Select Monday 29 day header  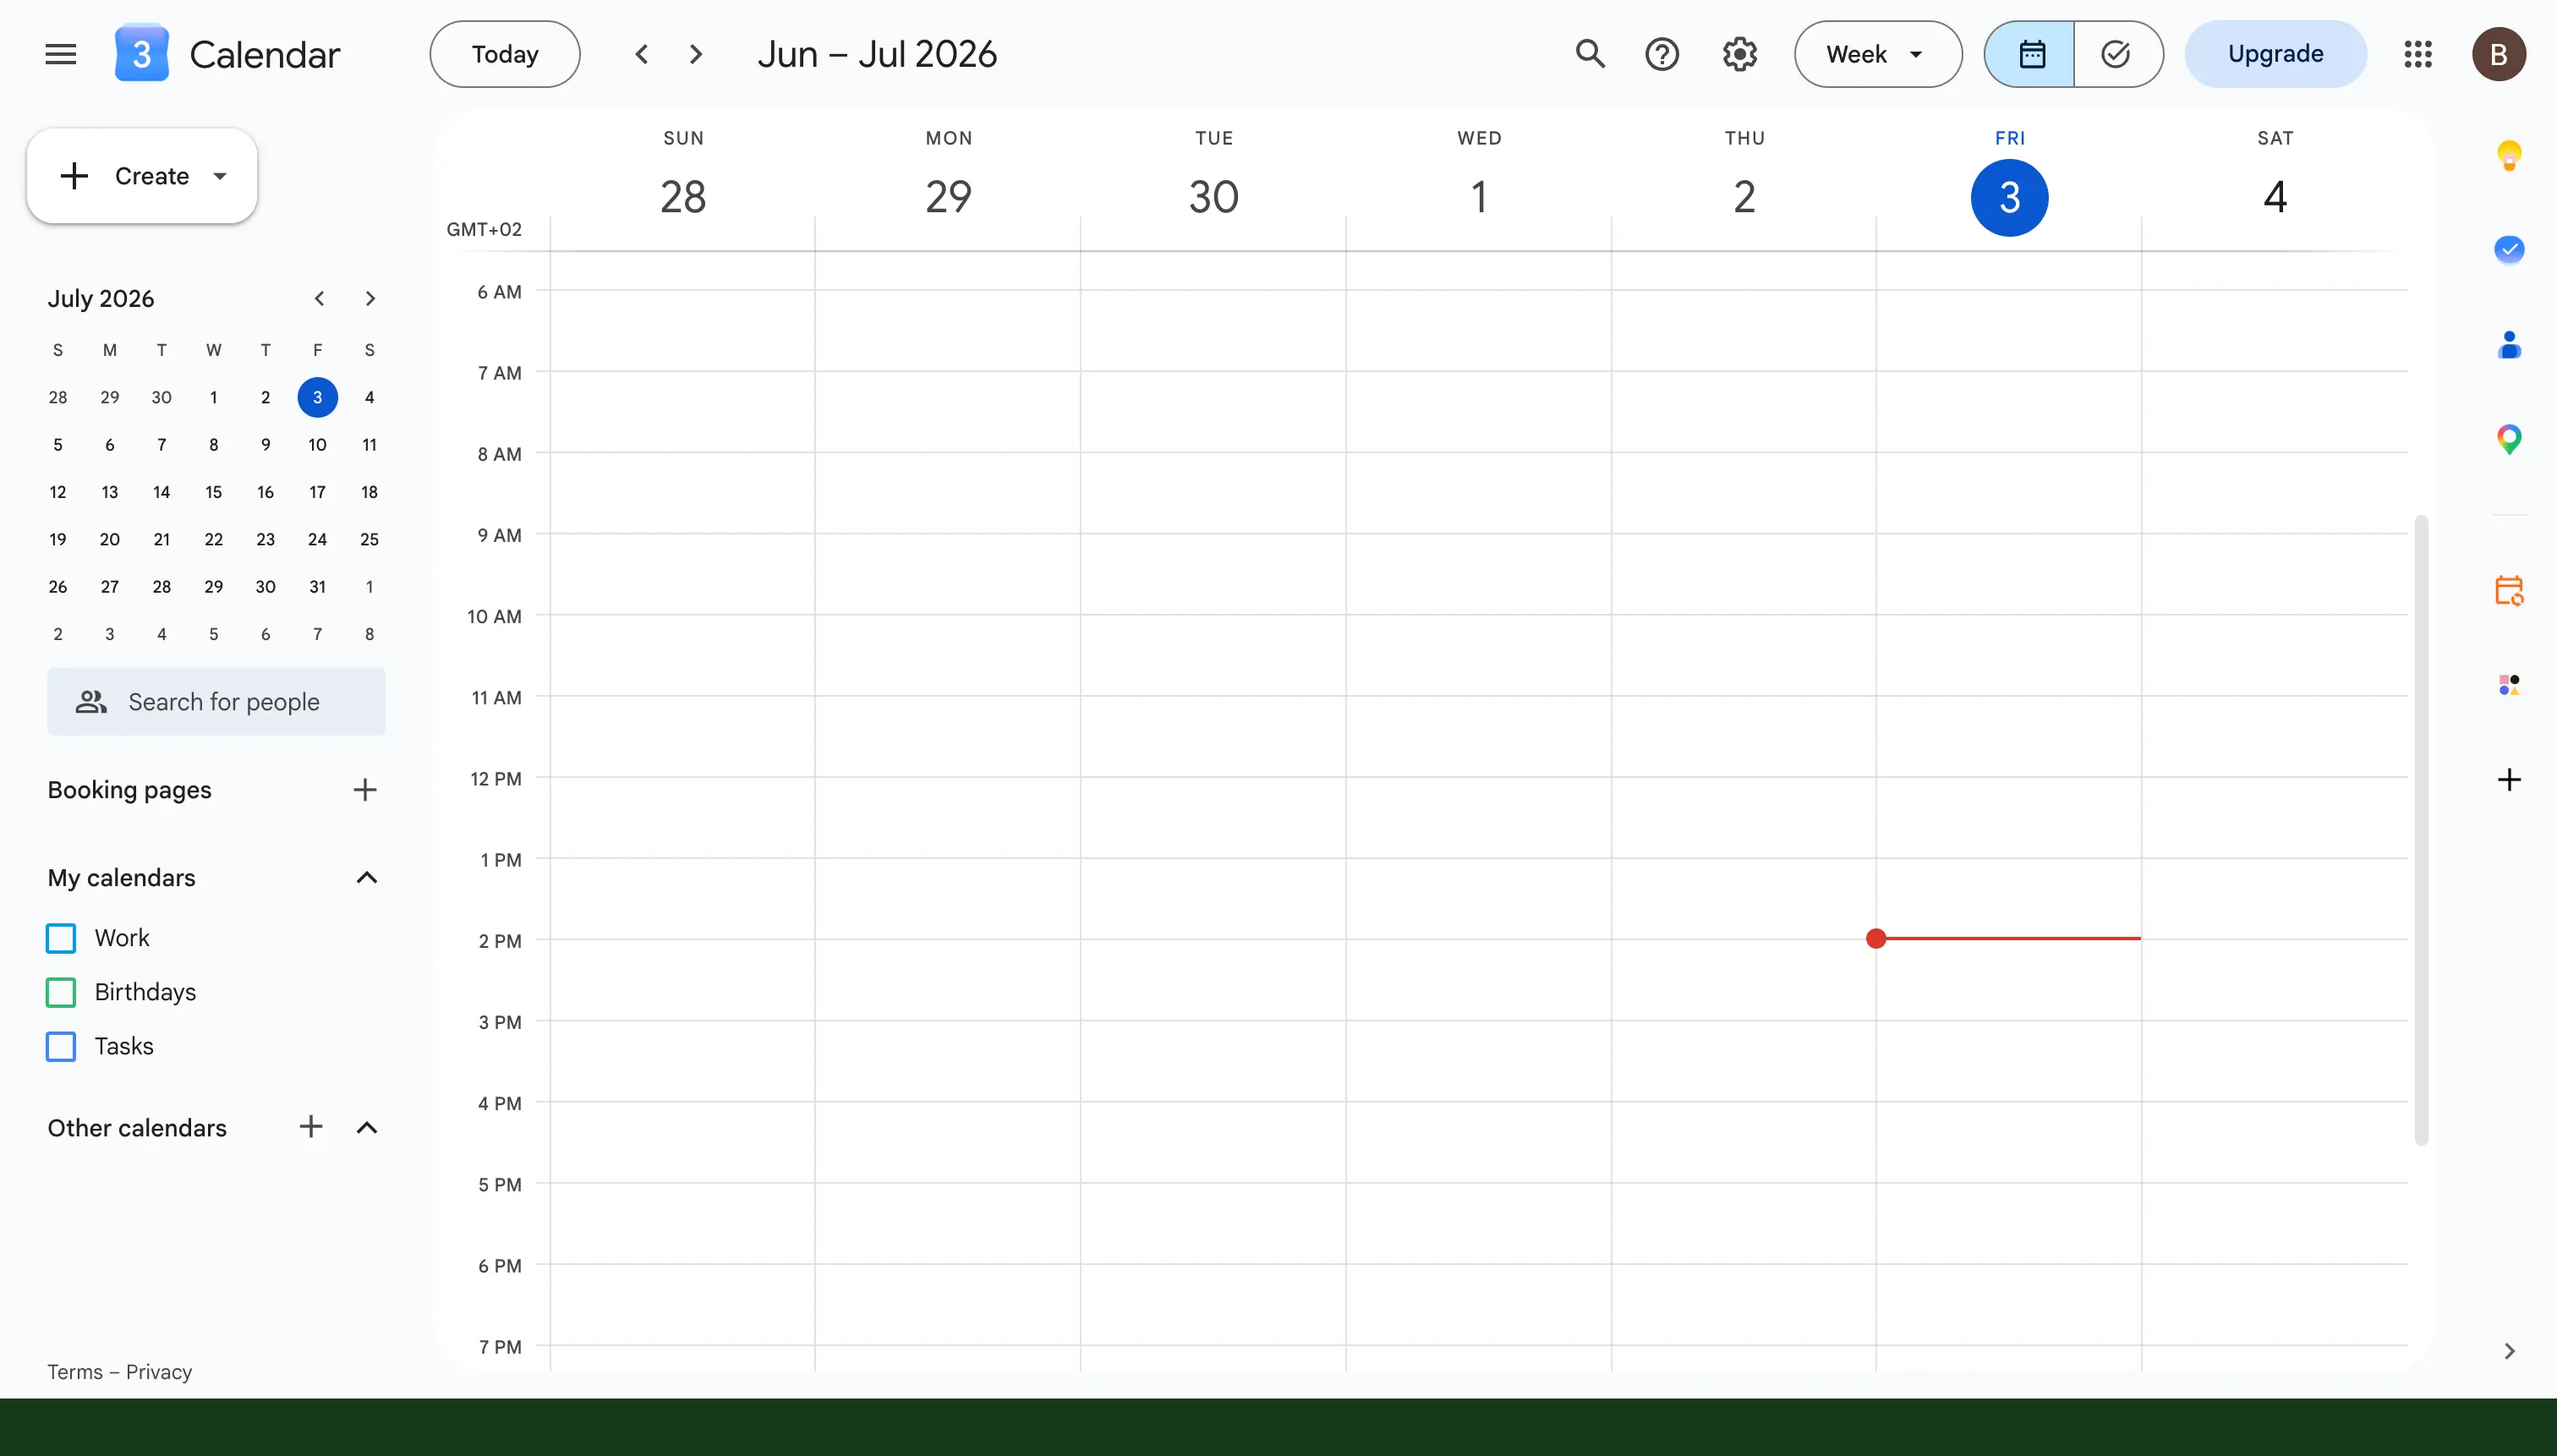coord(948,196)
